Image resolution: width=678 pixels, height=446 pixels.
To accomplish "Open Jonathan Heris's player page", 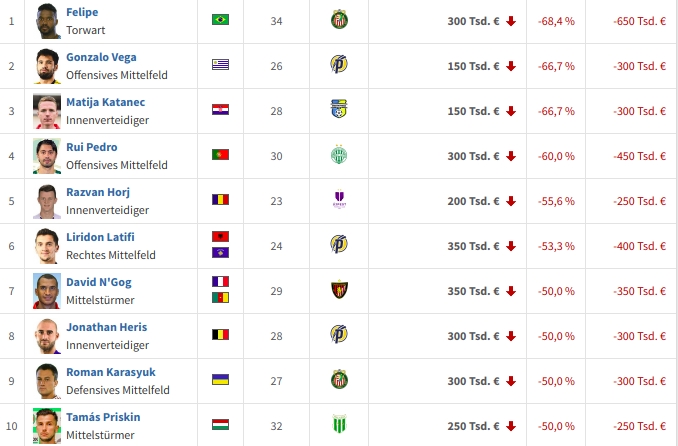I will coord(106,327).
